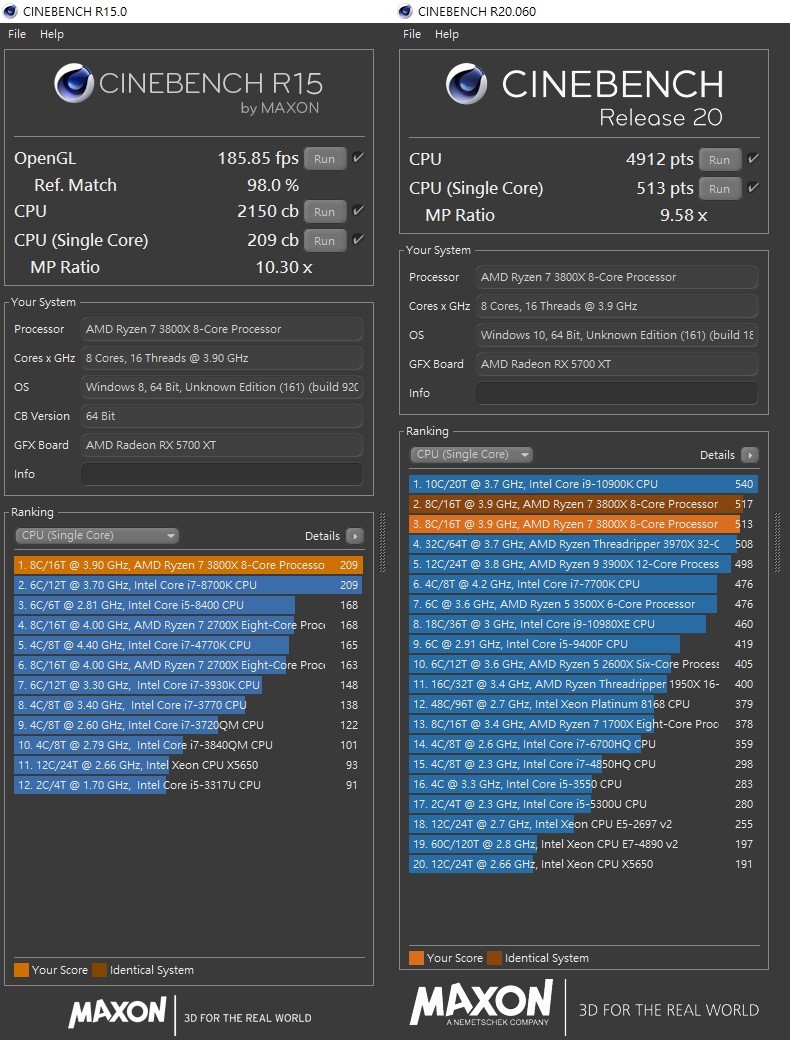The image size is (790, 1040).
Task: Run the CPU benchmark in R15
Action: click(324, 212)
